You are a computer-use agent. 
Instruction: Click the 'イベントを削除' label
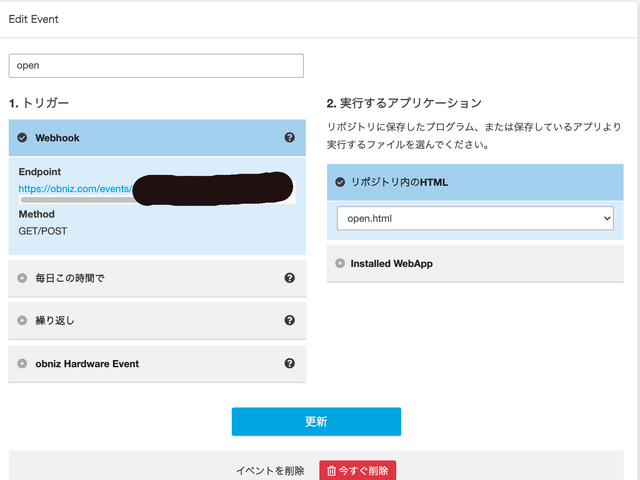point(270,471)
